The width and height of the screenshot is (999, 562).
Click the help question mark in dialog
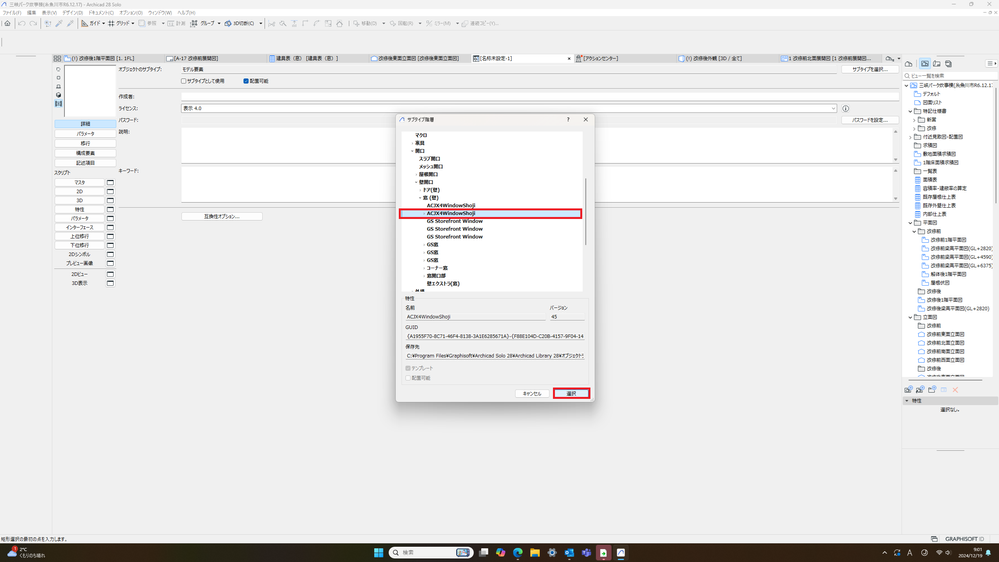pyautogui.click(x=568, y=119)
